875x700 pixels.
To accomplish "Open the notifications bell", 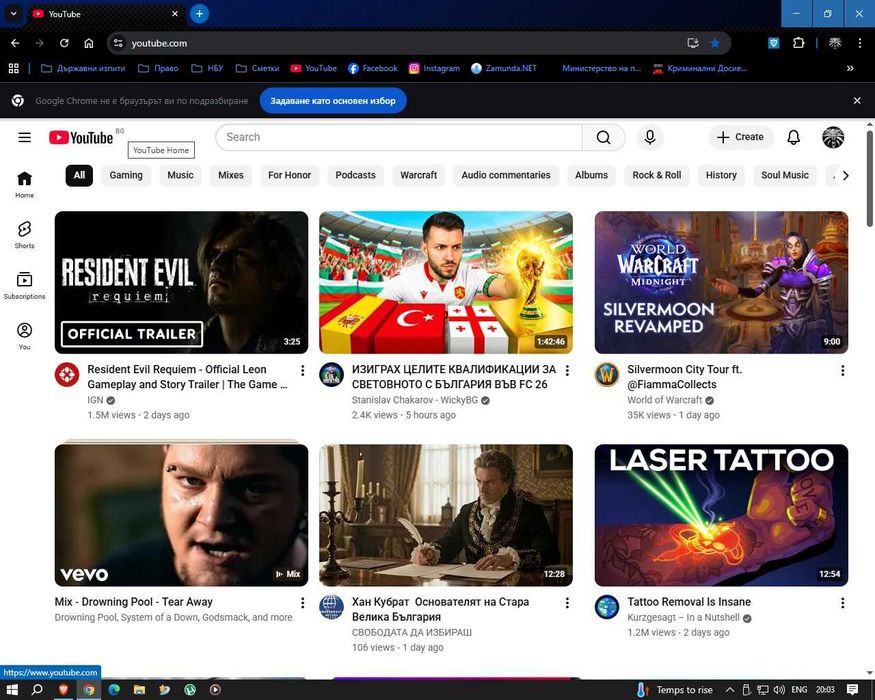I will click(793, 138).
